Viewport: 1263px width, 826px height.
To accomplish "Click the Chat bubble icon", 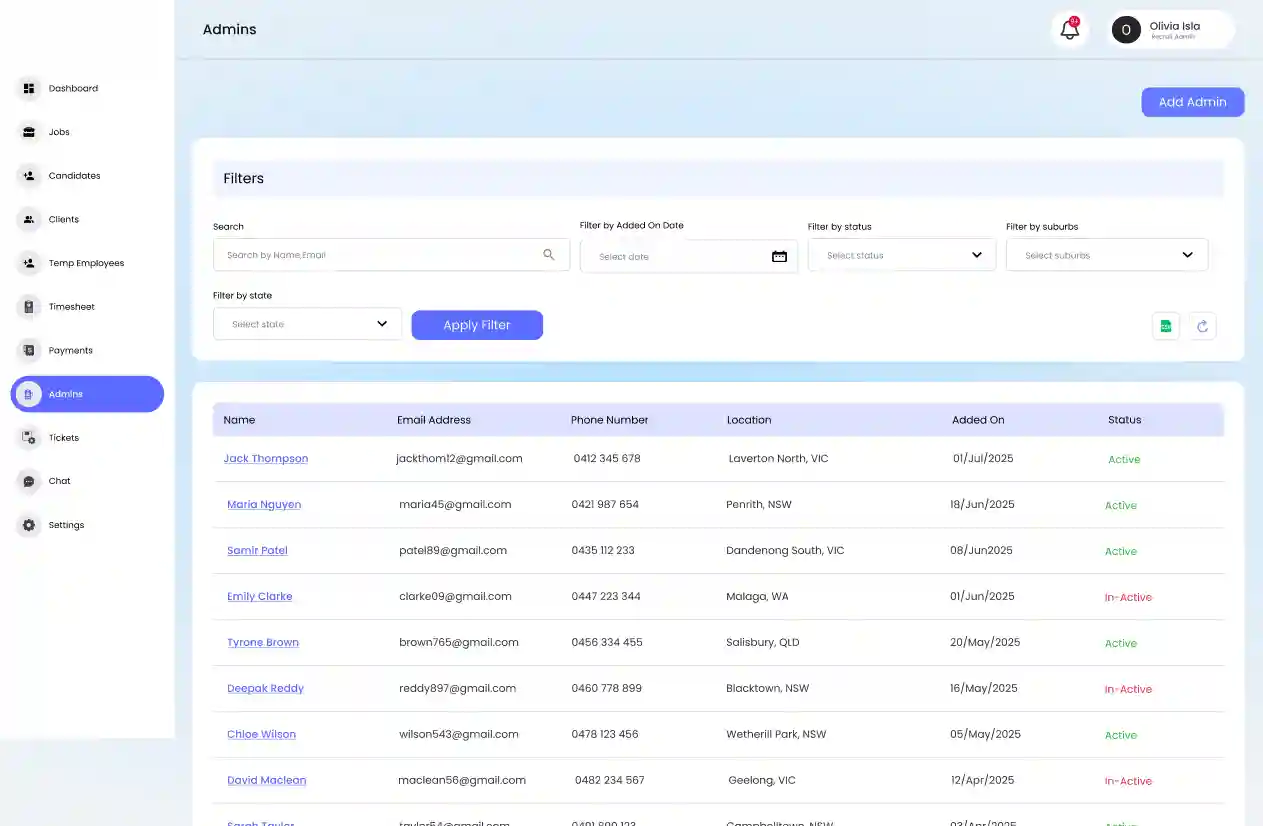I will (29, 481).
